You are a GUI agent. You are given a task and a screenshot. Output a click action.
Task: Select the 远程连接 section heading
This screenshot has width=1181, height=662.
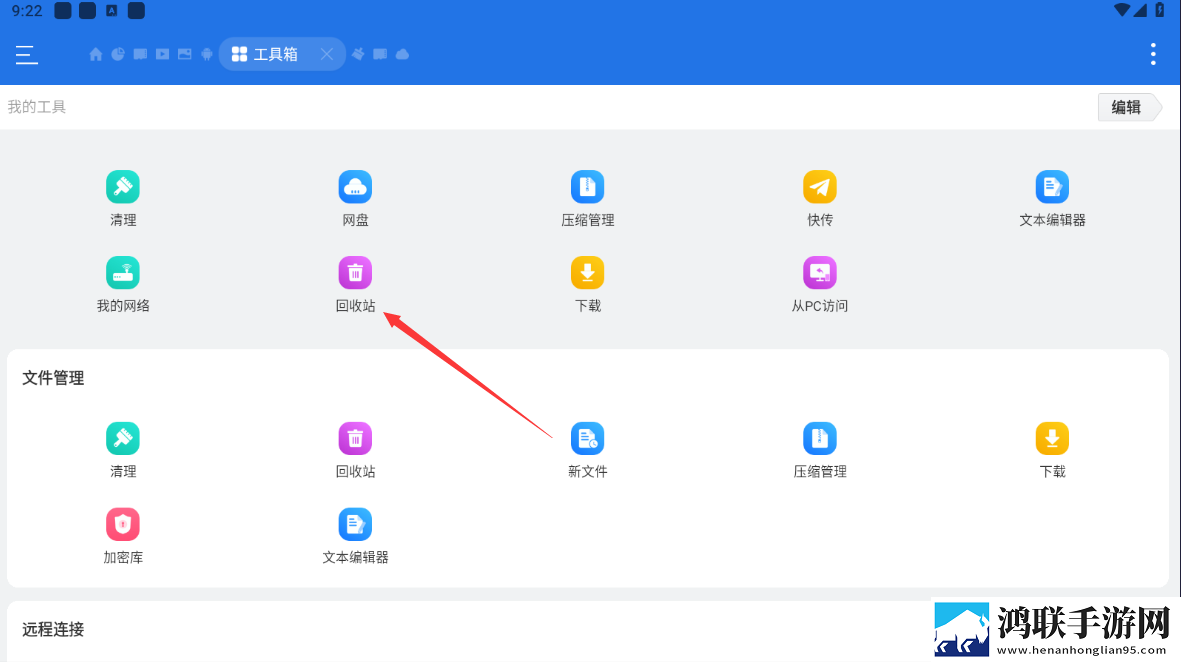(x=53, y=630)
